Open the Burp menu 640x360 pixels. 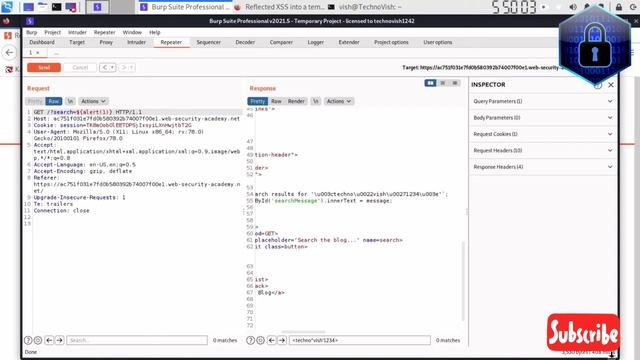pyautogui.click(x=31, y=32)
